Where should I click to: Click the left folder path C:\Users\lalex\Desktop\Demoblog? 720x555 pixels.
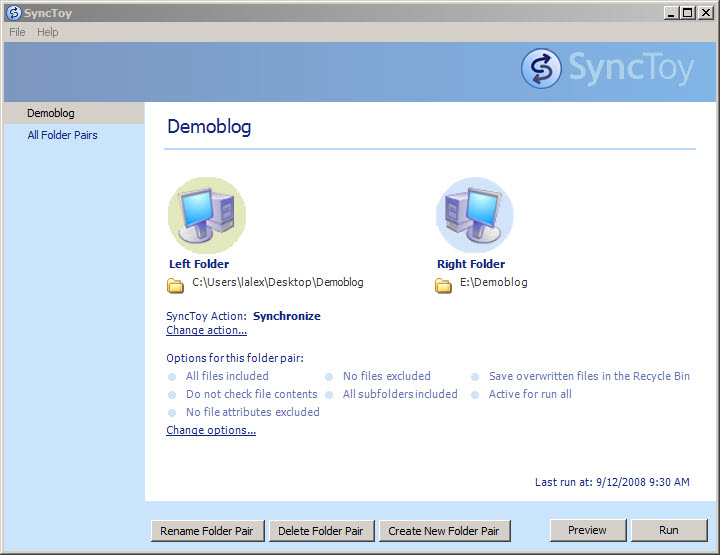tap(278, 282)
